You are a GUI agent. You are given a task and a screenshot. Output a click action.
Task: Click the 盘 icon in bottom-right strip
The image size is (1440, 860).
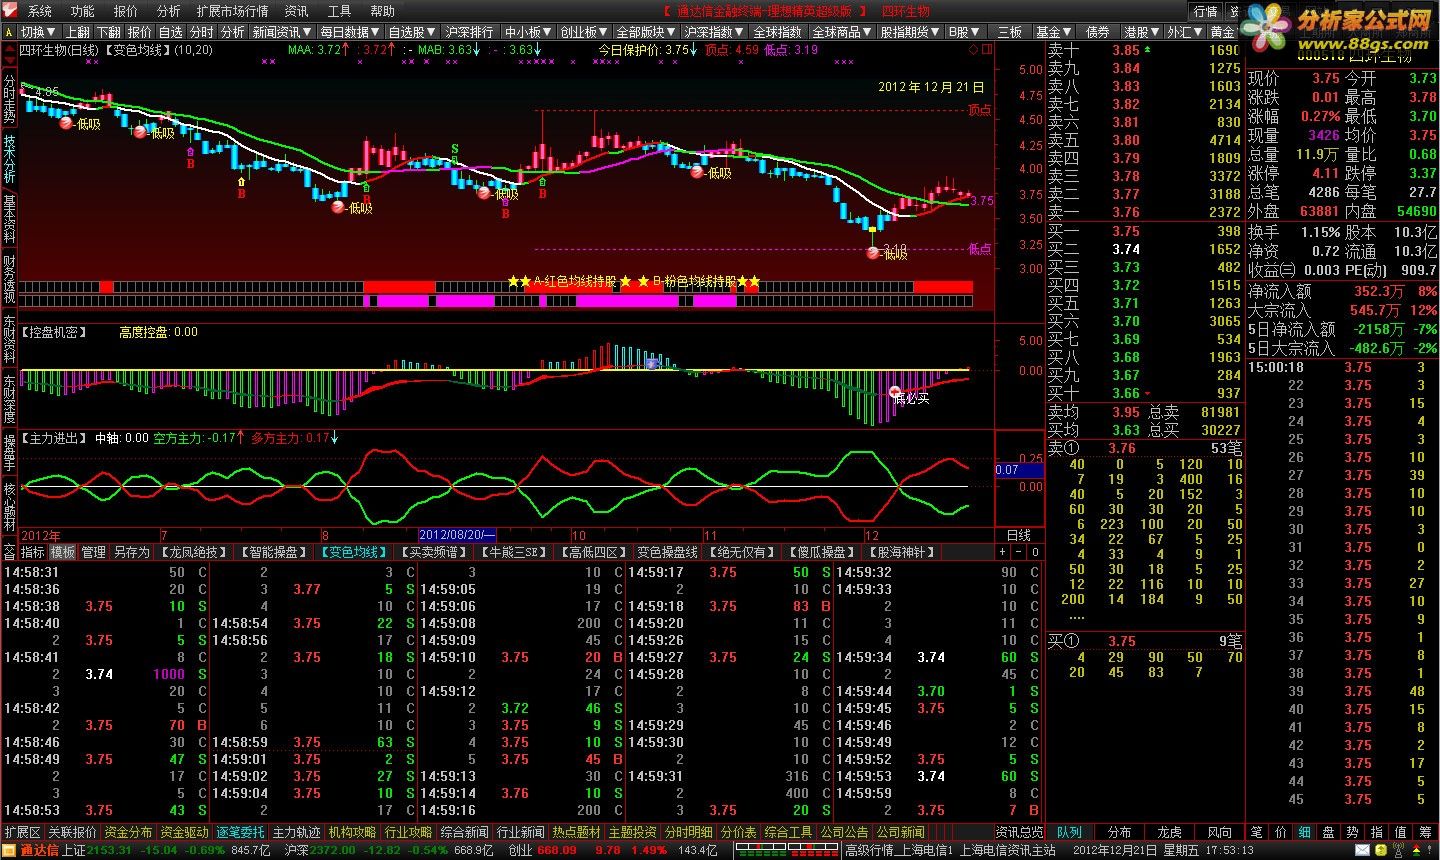click(x=1328, y=832)
